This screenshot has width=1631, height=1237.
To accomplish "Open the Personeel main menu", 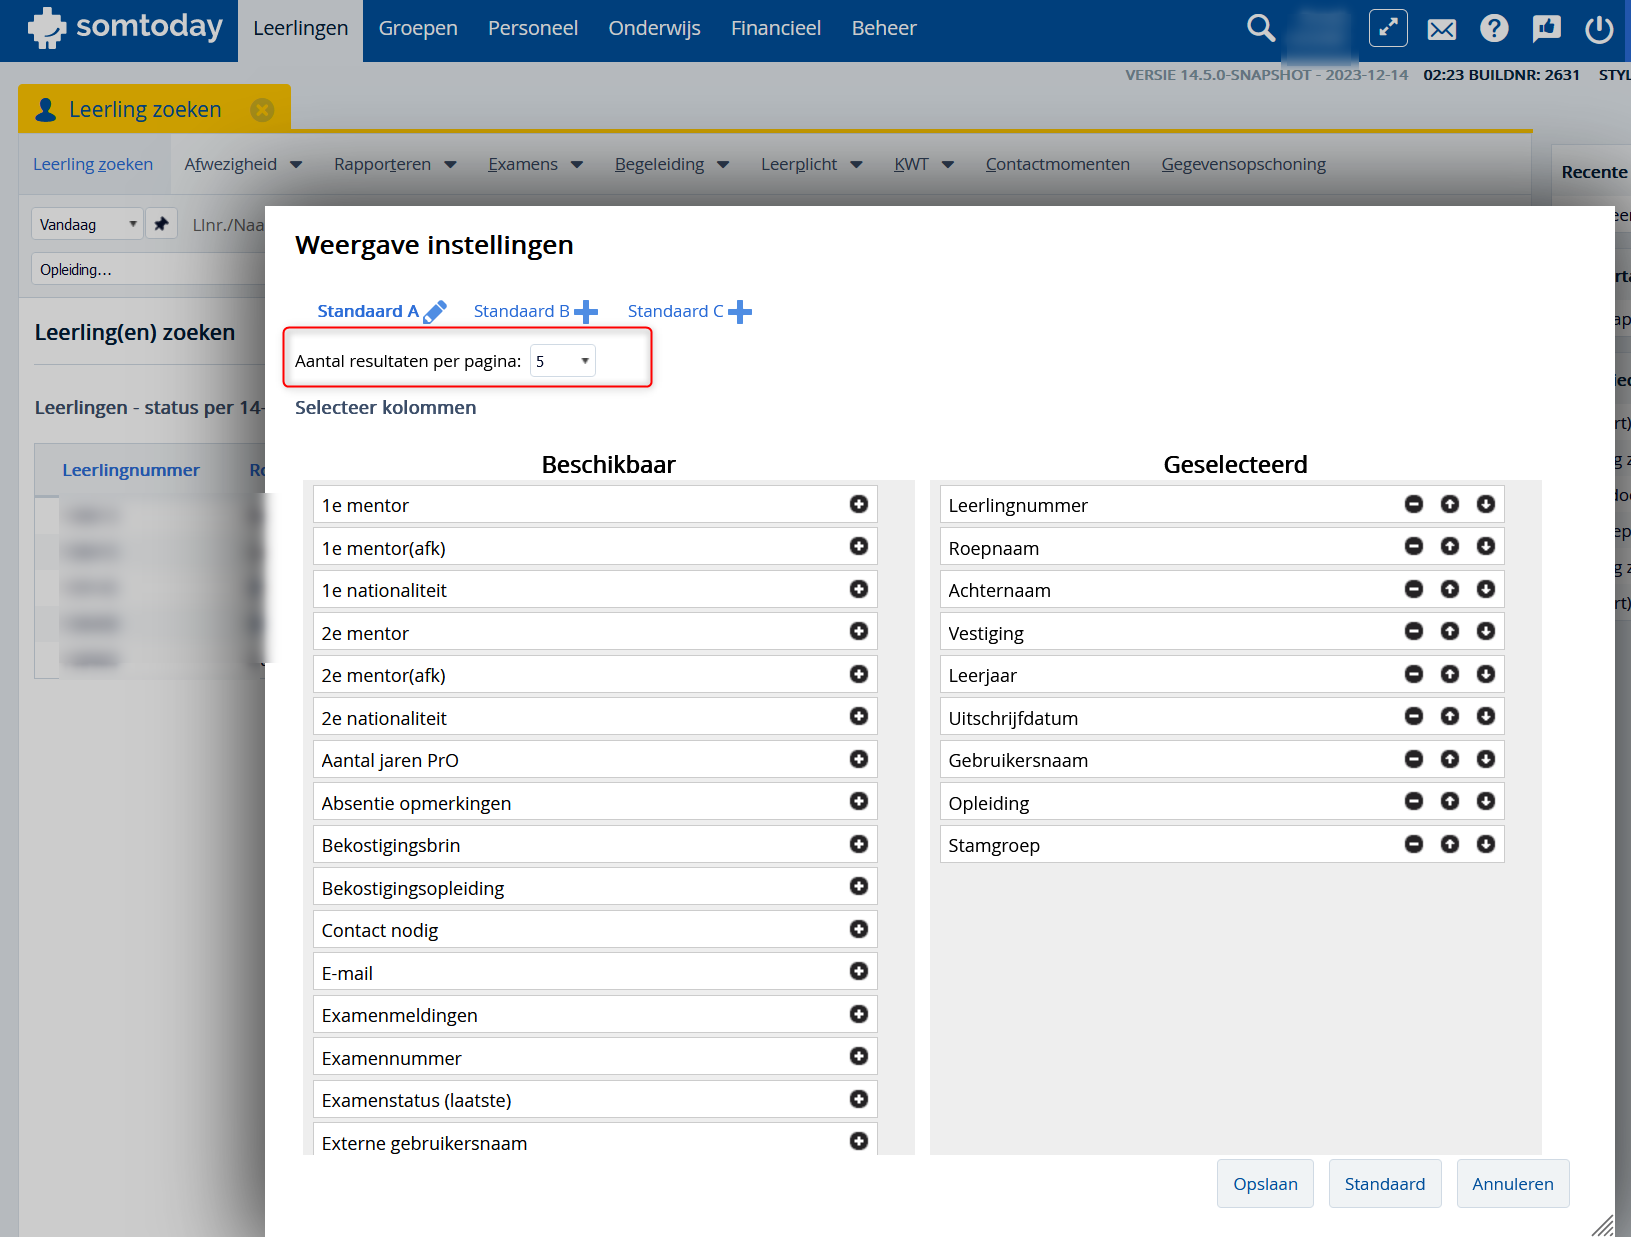I will pyautogui.click(x=533, y=29).
